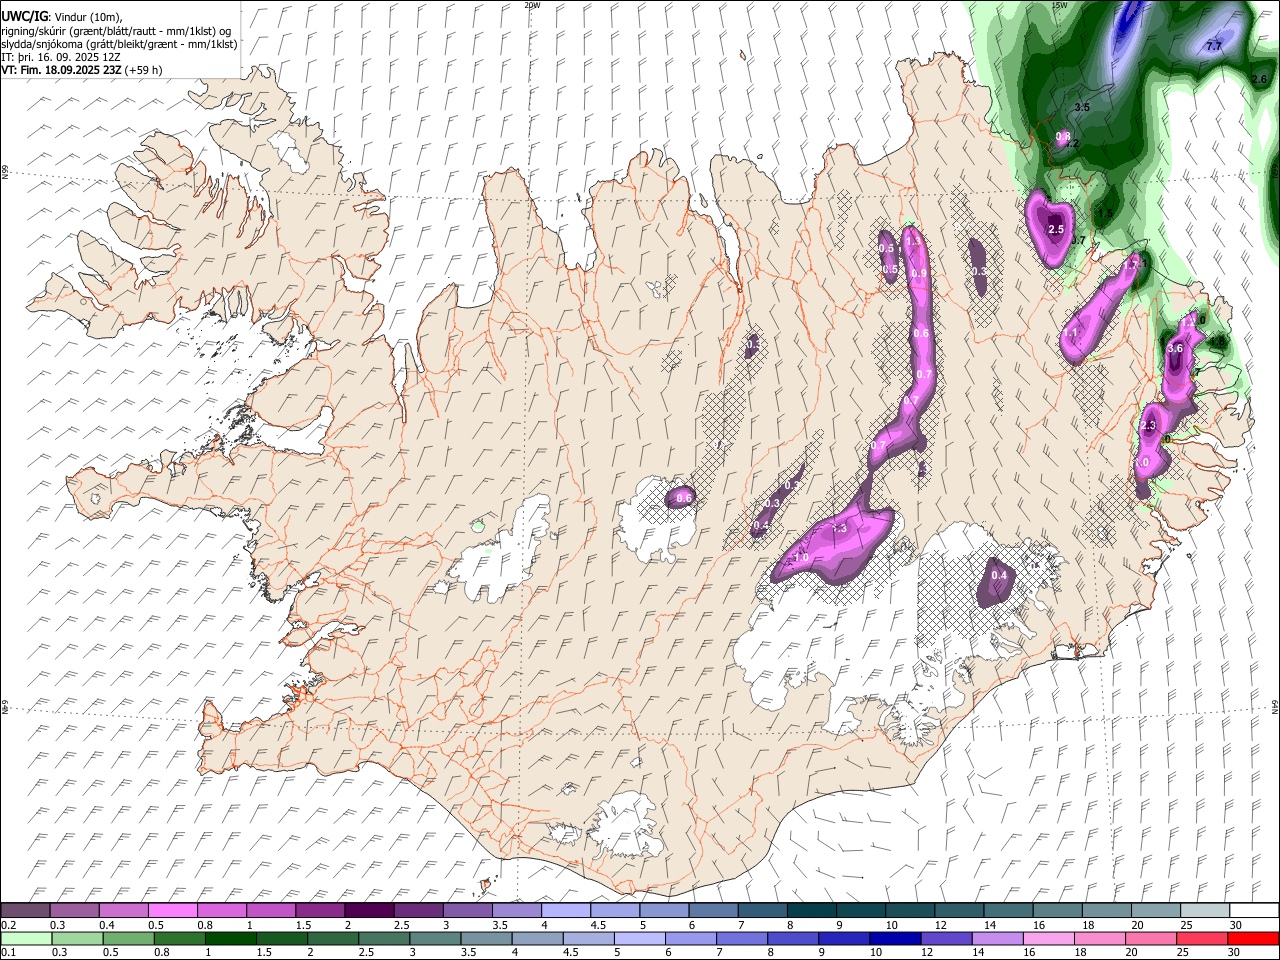The width and height of the screenshot is (1280, 960).
Task: Click the '3.6' value on the east coast
Action: 1175,348
